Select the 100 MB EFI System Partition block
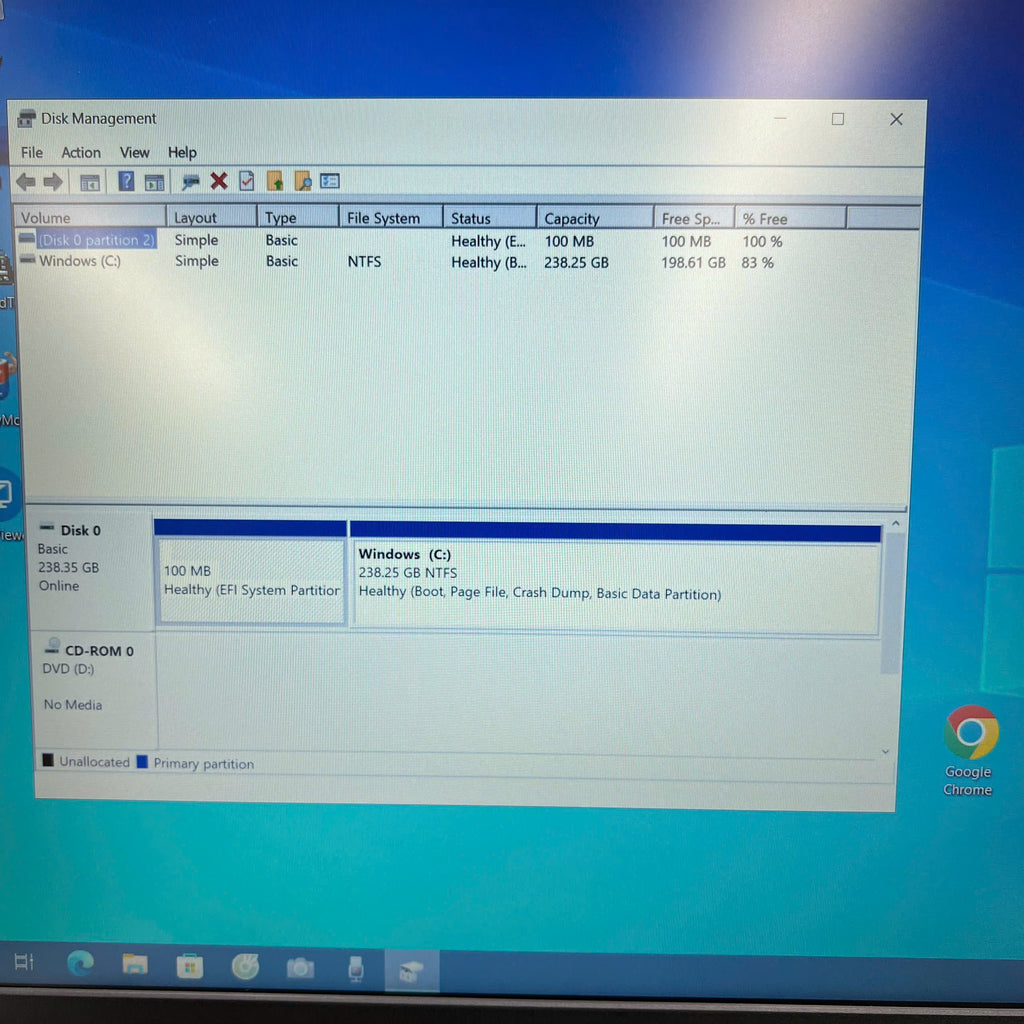The height and width of the screenshot is (1024, 1024). point(251,582)
